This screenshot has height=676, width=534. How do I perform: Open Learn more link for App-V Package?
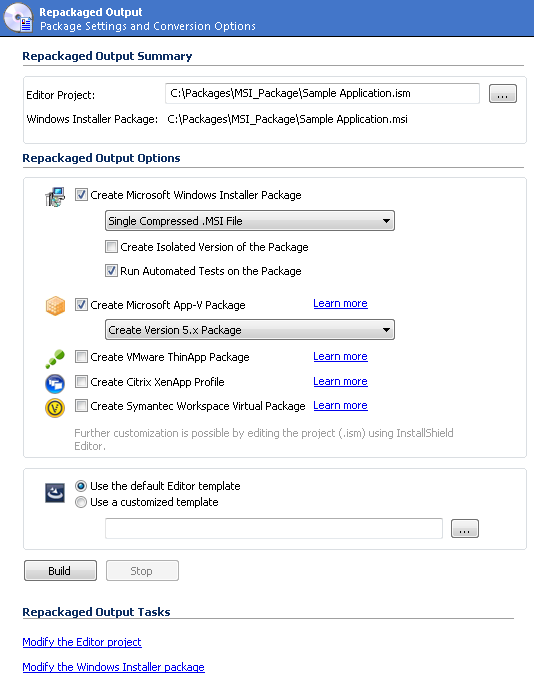(340, 304)
